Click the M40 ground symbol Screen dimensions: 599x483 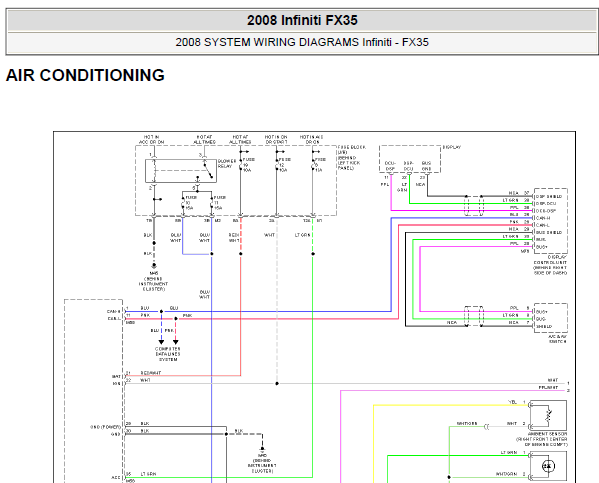(x=262, y=449)
